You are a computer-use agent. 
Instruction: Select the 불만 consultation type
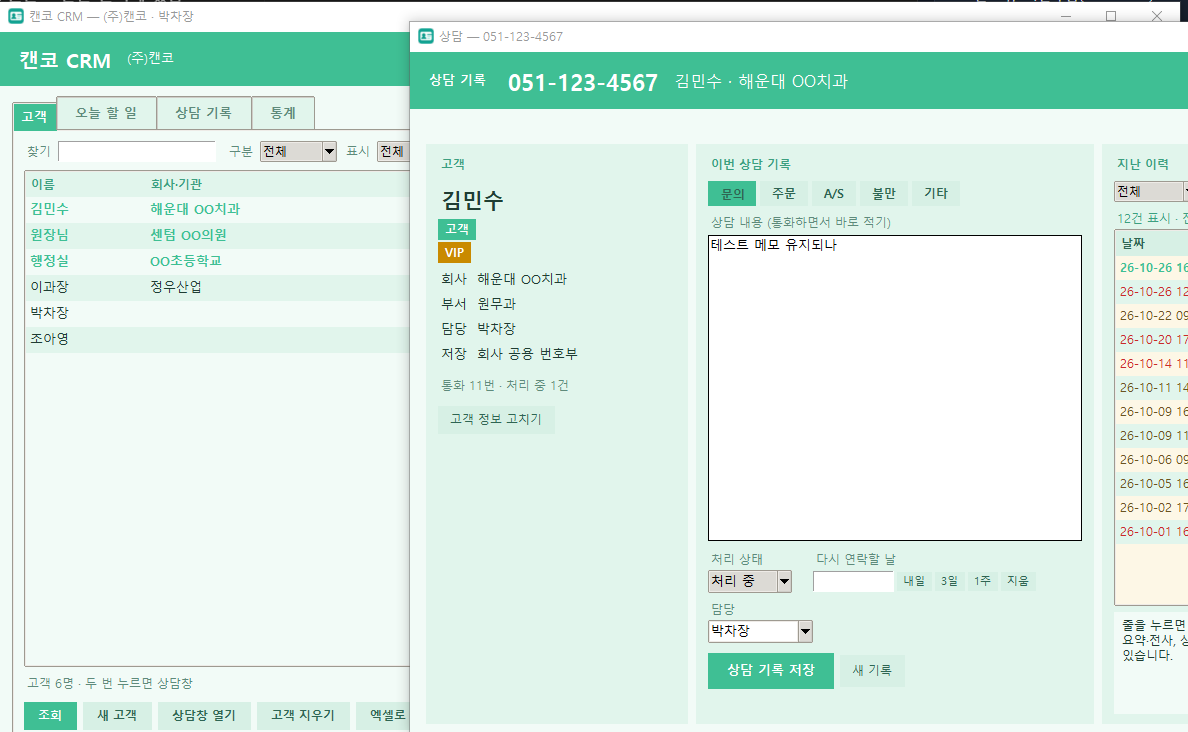(x=883, y=194)
